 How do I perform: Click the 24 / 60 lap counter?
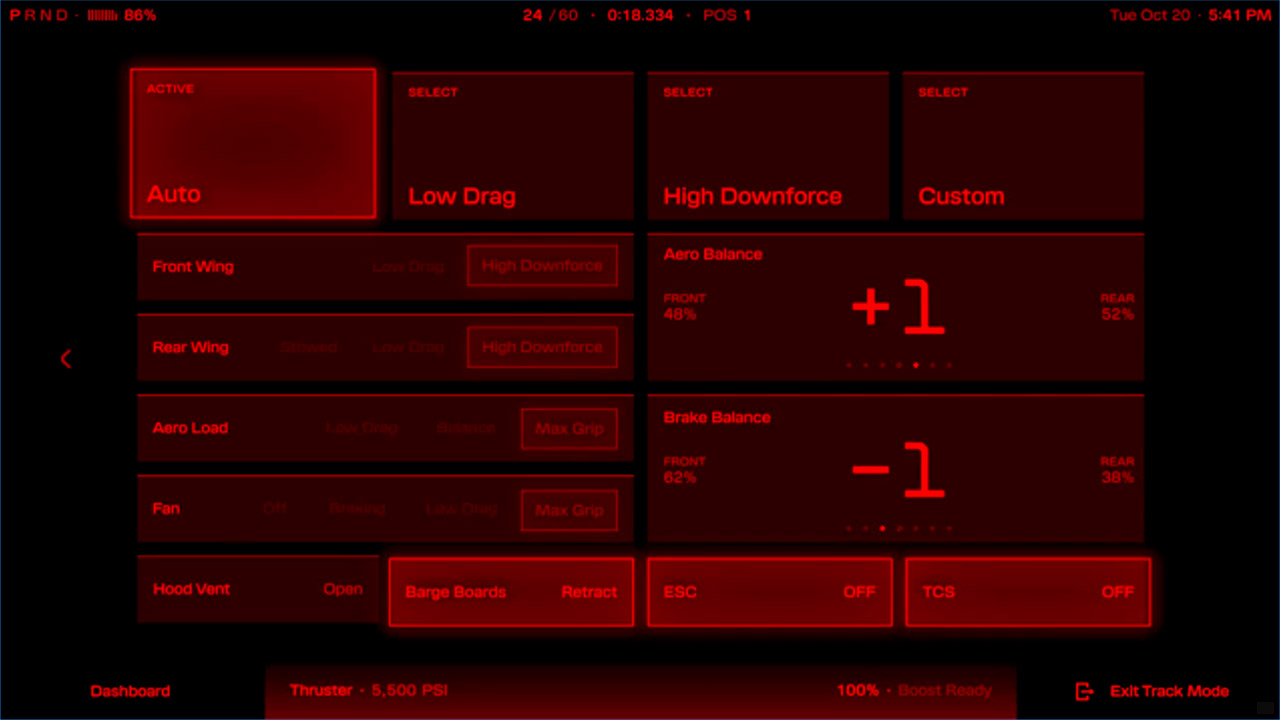coord(550,15)
